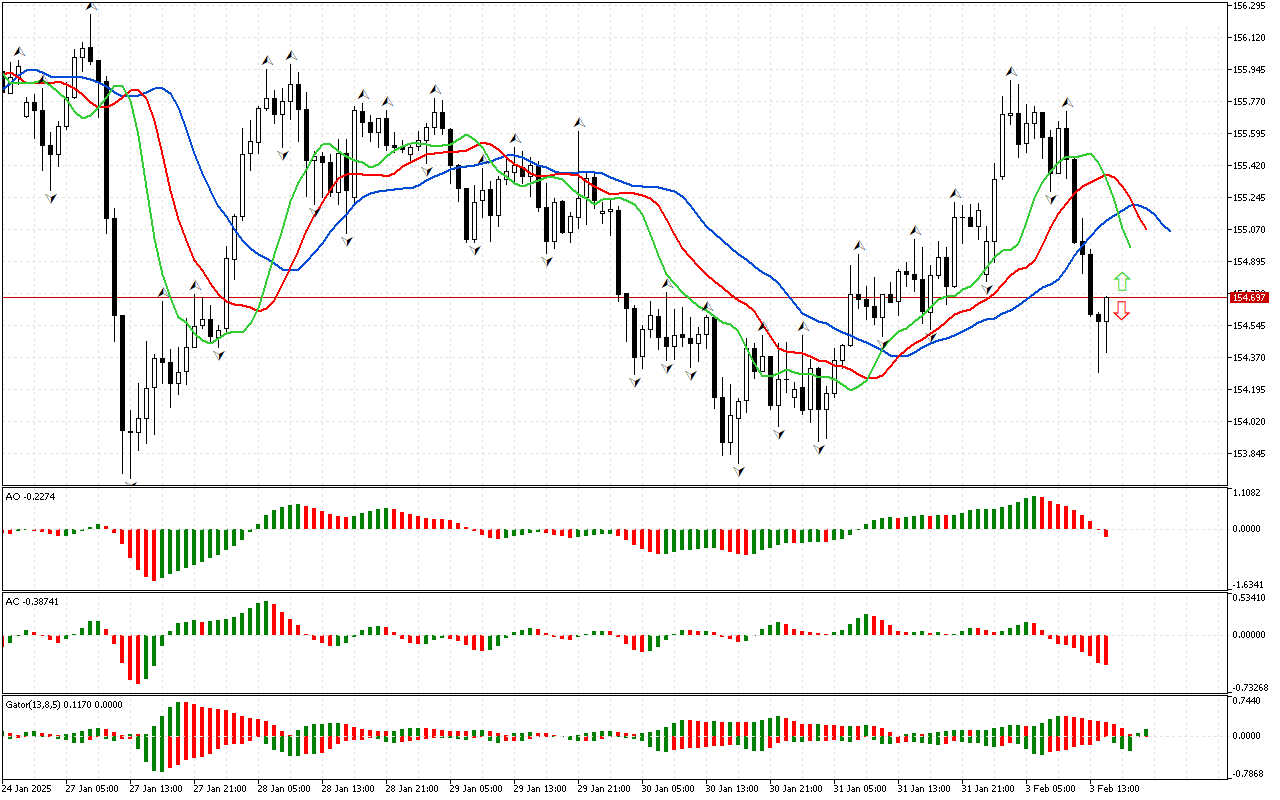
Task: Click the green up arrow signal
Action: (x=1122, y=282)
